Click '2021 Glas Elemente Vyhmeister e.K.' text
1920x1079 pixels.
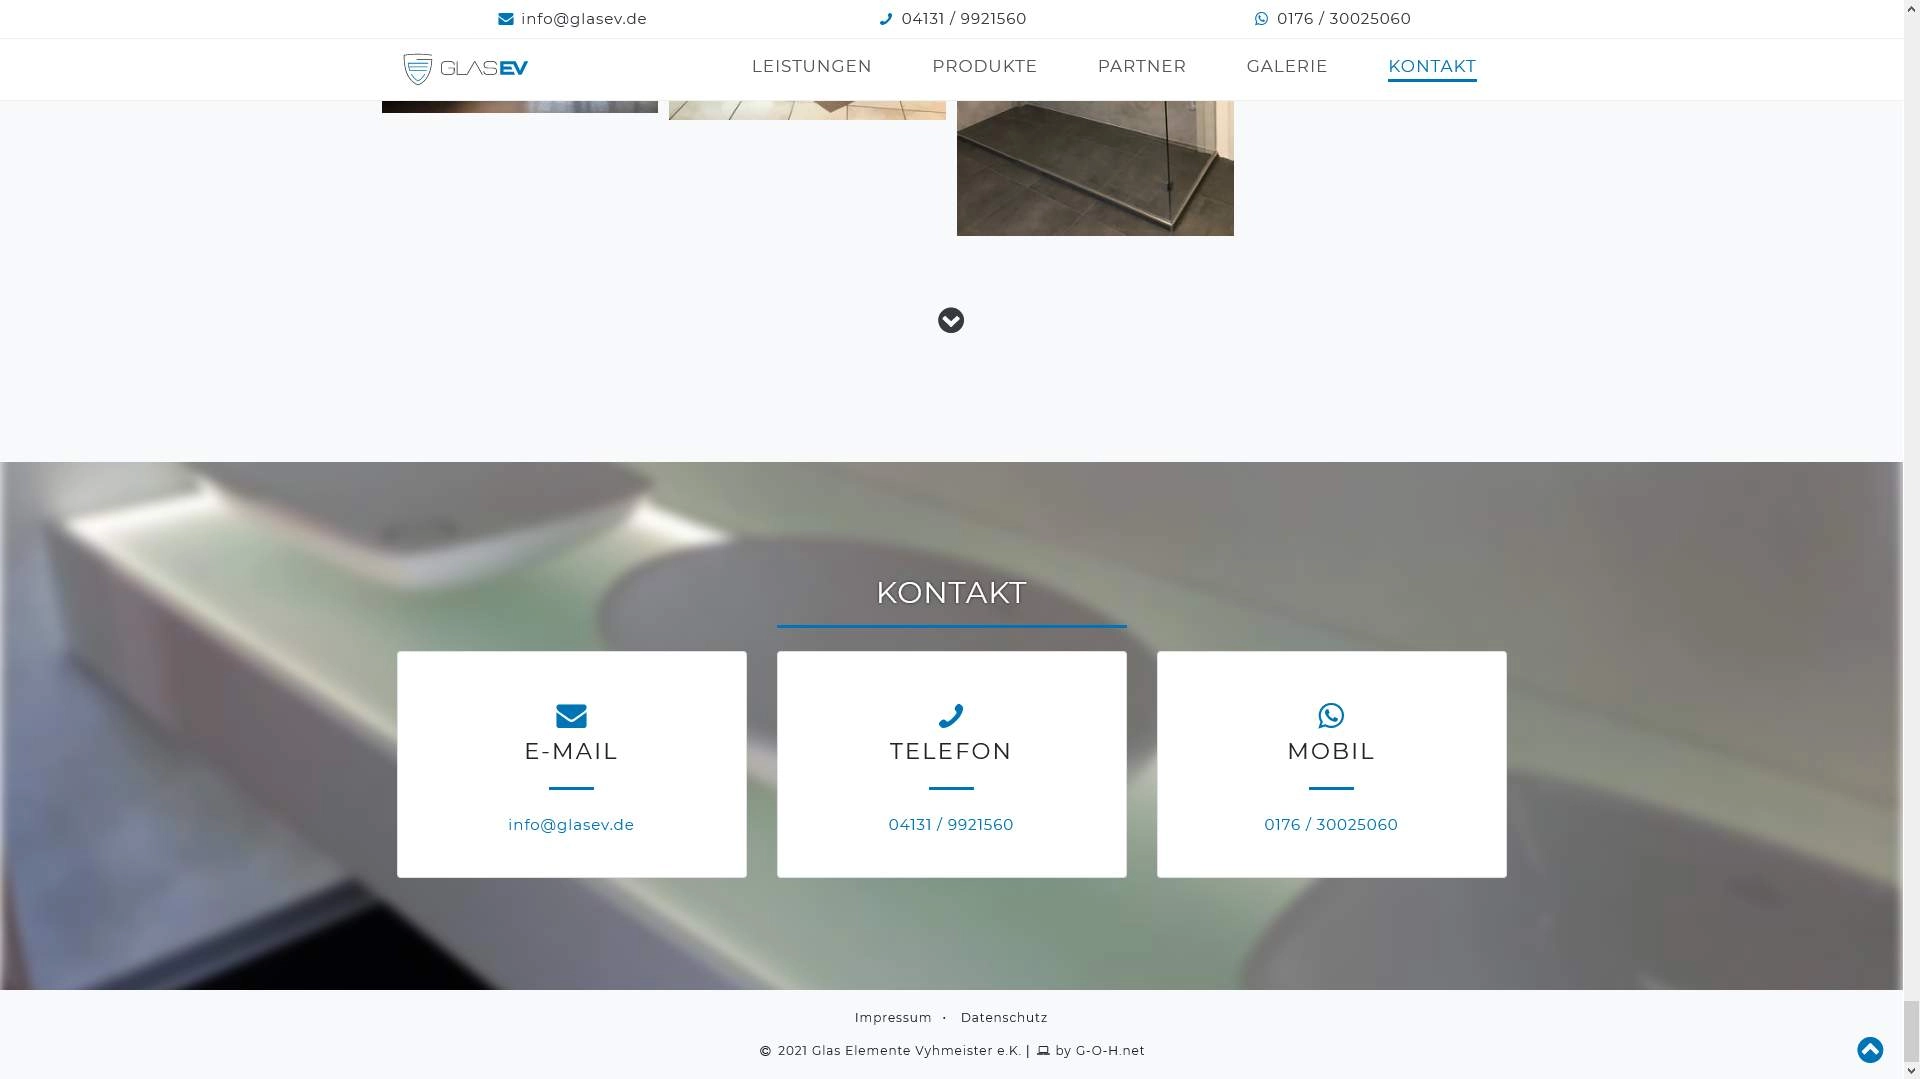[x=899, y=1051]
